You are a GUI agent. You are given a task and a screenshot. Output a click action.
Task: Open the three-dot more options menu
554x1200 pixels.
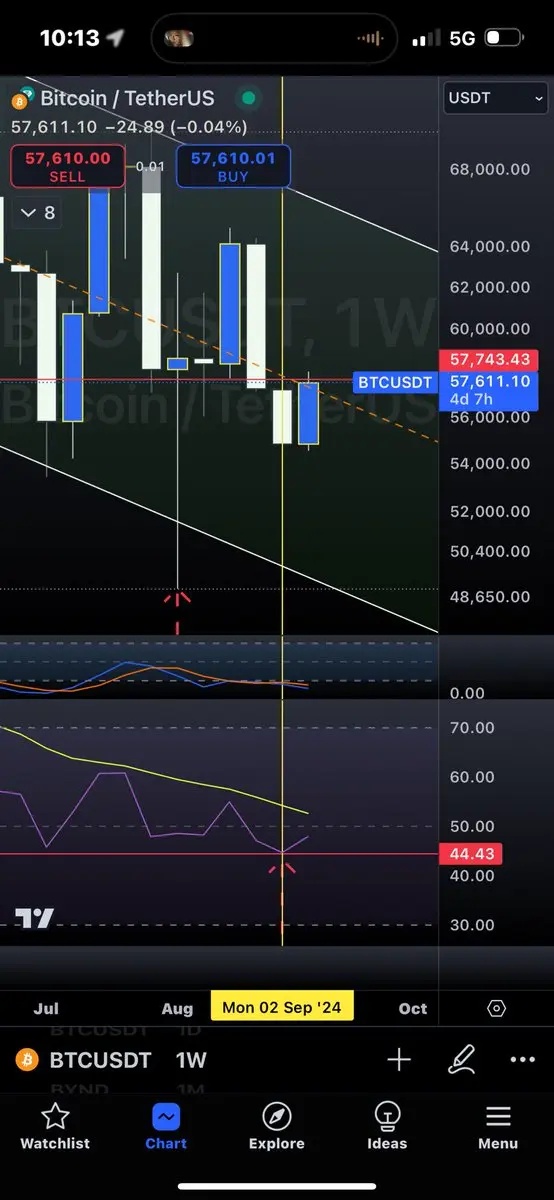coord(523,1060)
